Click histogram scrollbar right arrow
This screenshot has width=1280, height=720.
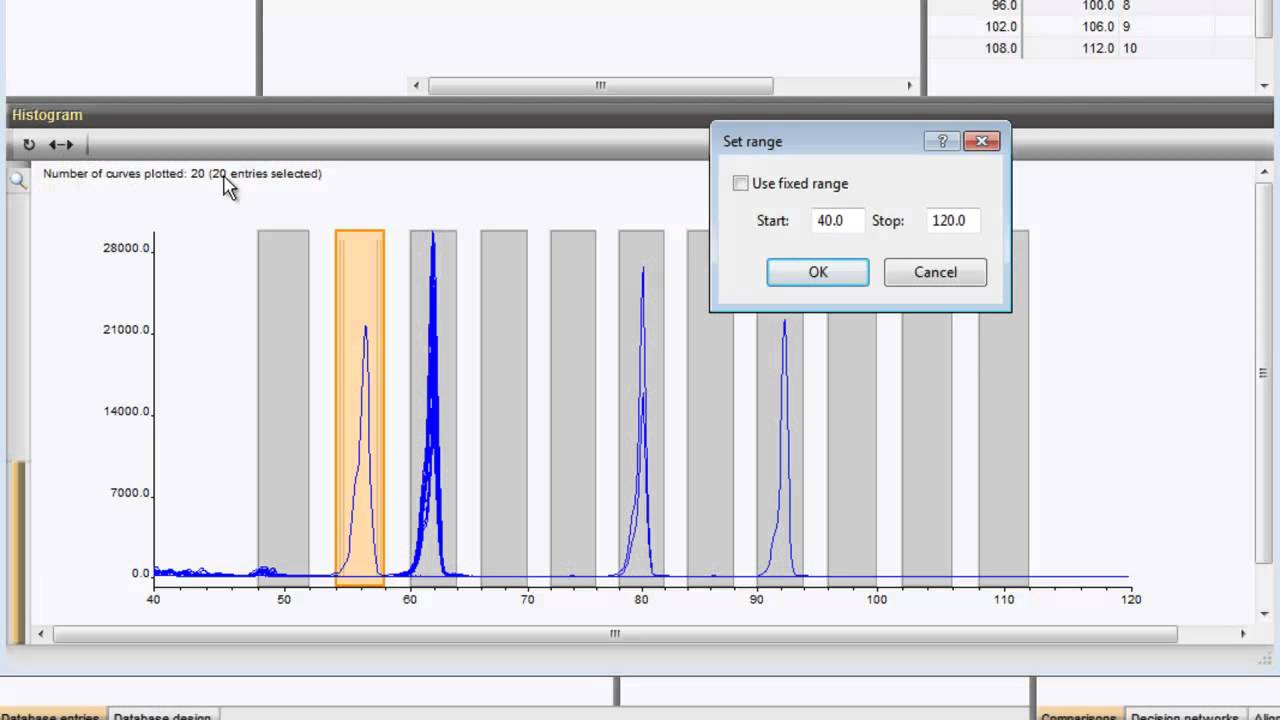1243,634
